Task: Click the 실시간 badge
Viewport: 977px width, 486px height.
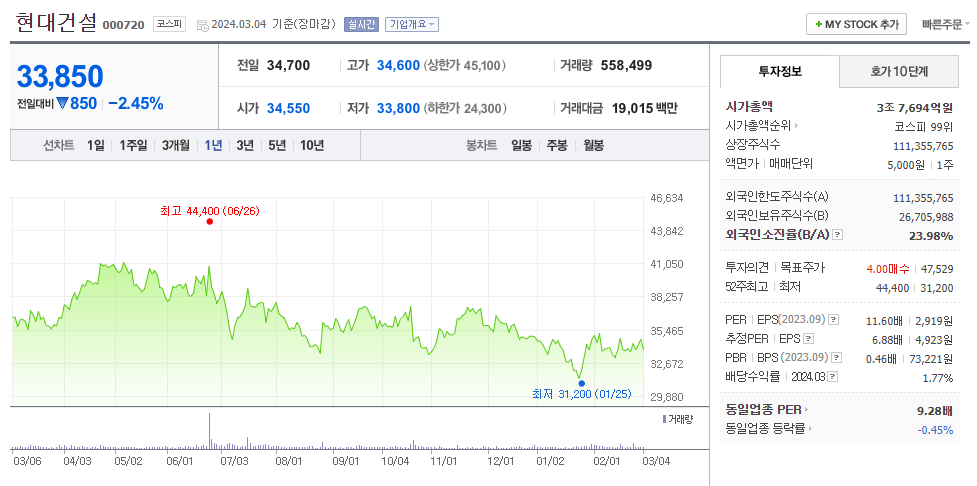Action: click(x=362, y=24)
